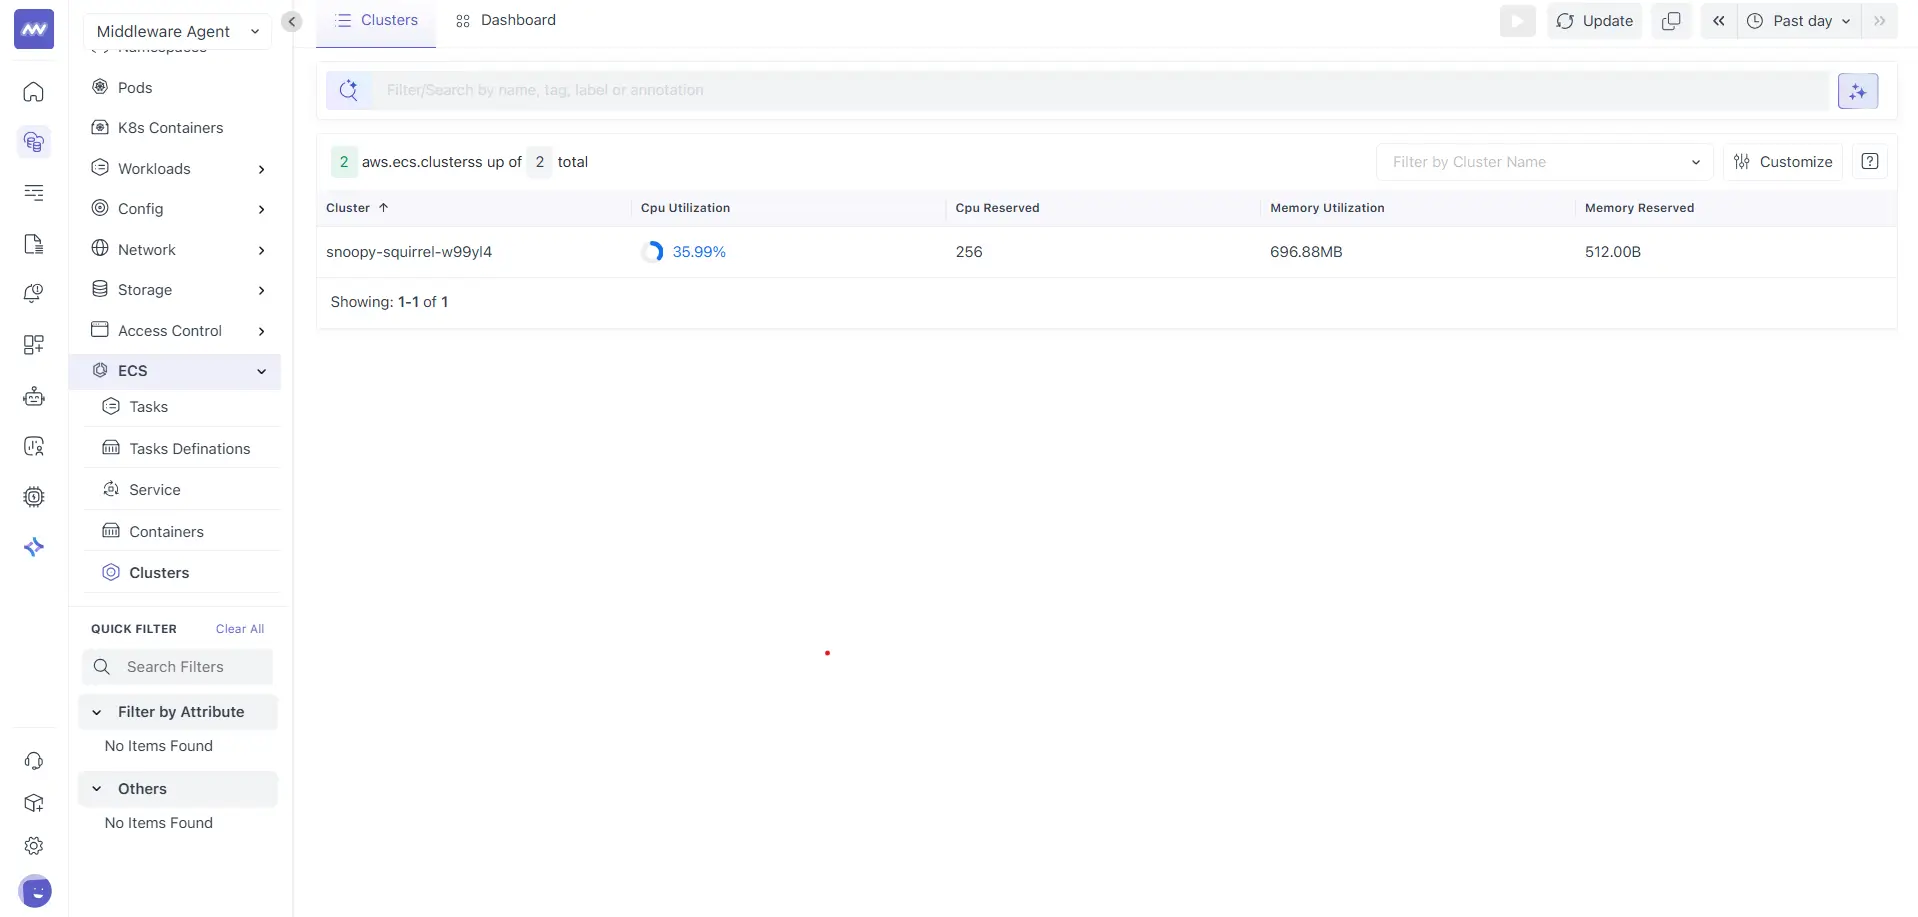Open the support headset icon

33,761
